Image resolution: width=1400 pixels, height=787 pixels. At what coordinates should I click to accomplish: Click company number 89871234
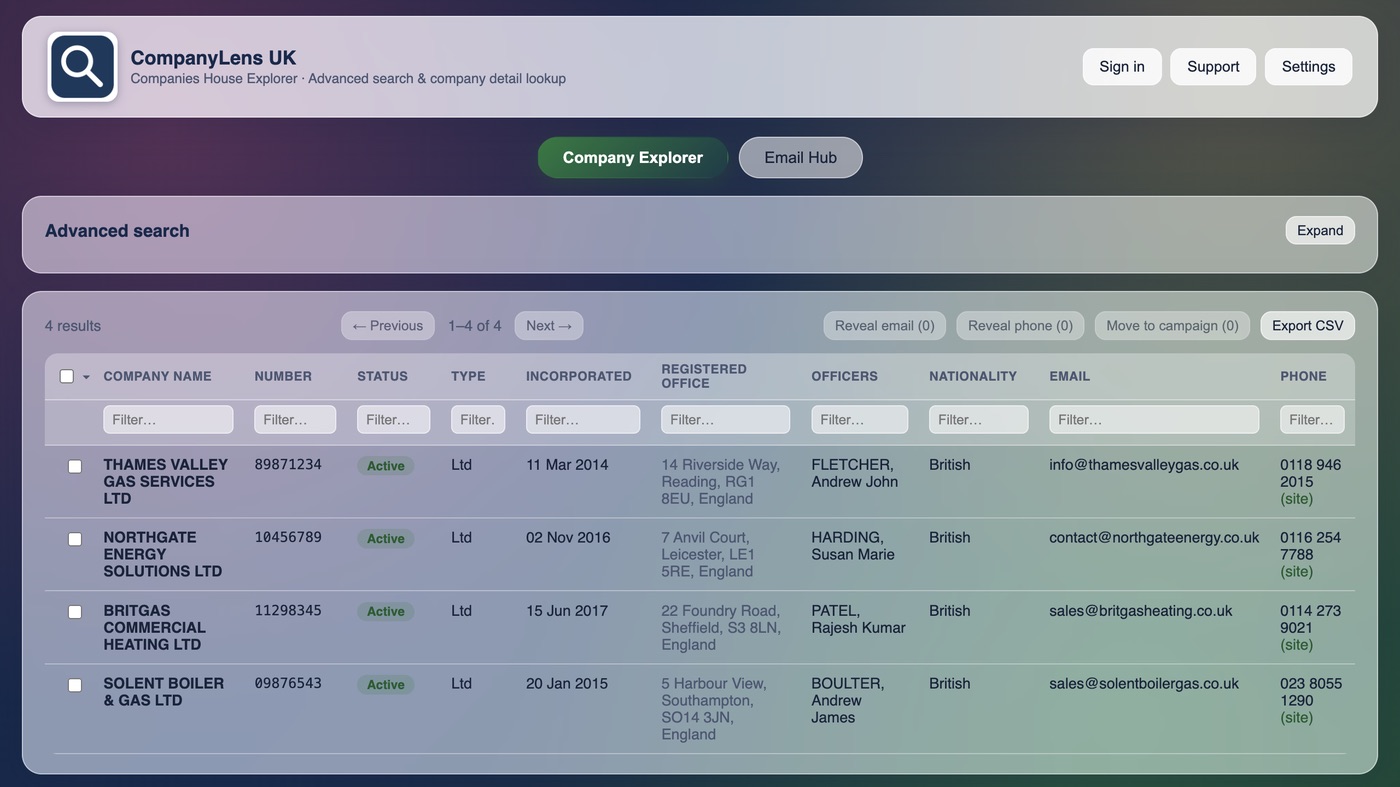(288, 465)
